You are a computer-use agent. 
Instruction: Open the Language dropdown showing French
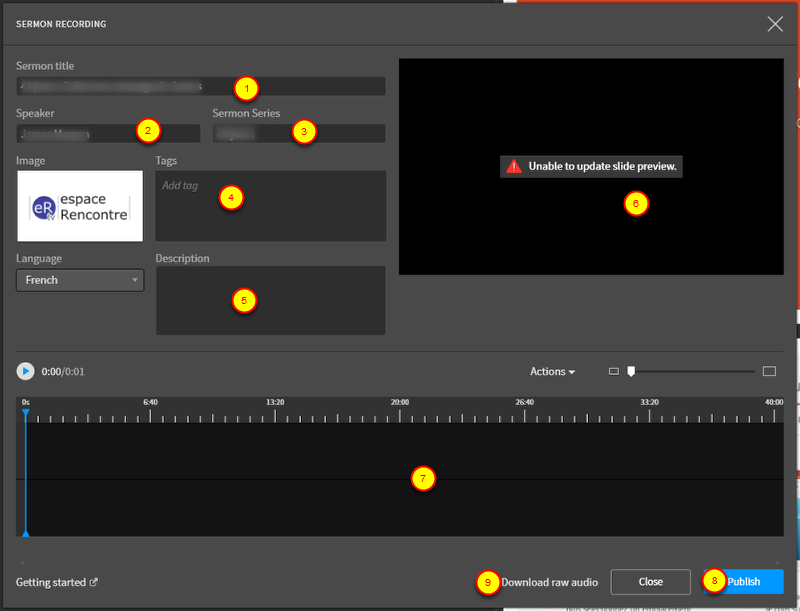(80, 280)
